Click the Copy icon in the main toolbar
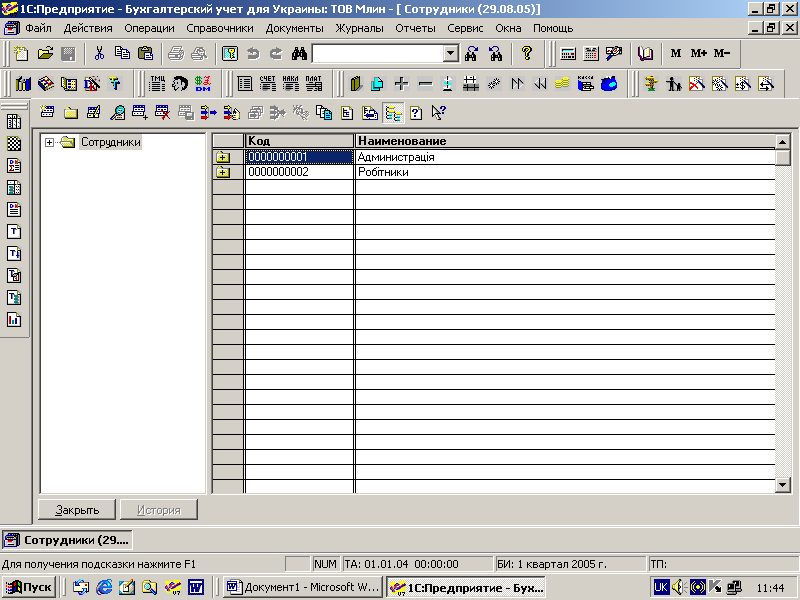The height and width of the screenshot is (600, 800). pos(122,53)
